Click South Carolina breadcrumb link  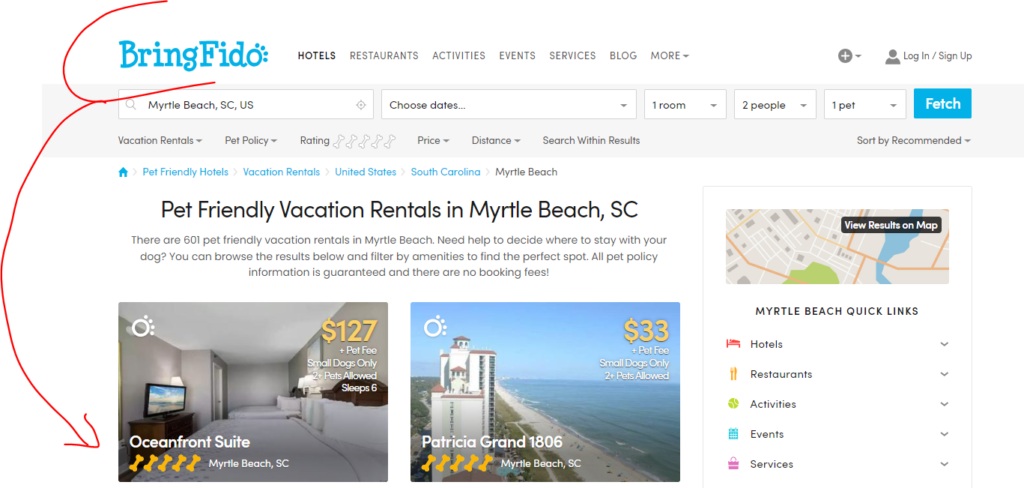pos(445,172)
